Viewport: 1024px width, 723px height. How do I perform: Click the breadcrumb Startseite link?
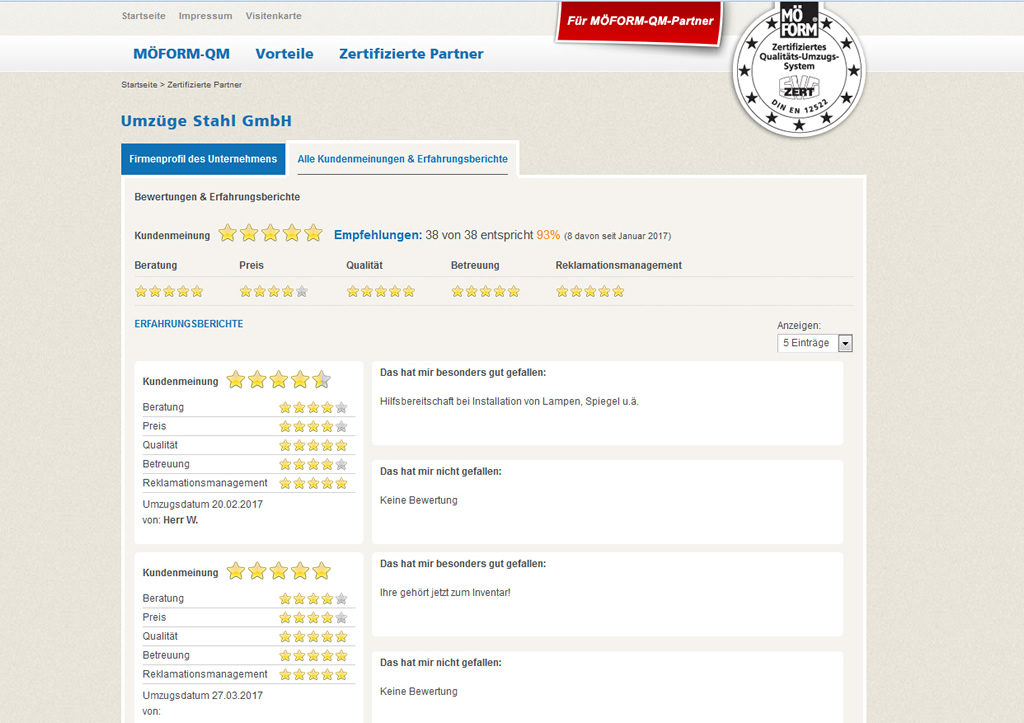[x=139, y=85]
